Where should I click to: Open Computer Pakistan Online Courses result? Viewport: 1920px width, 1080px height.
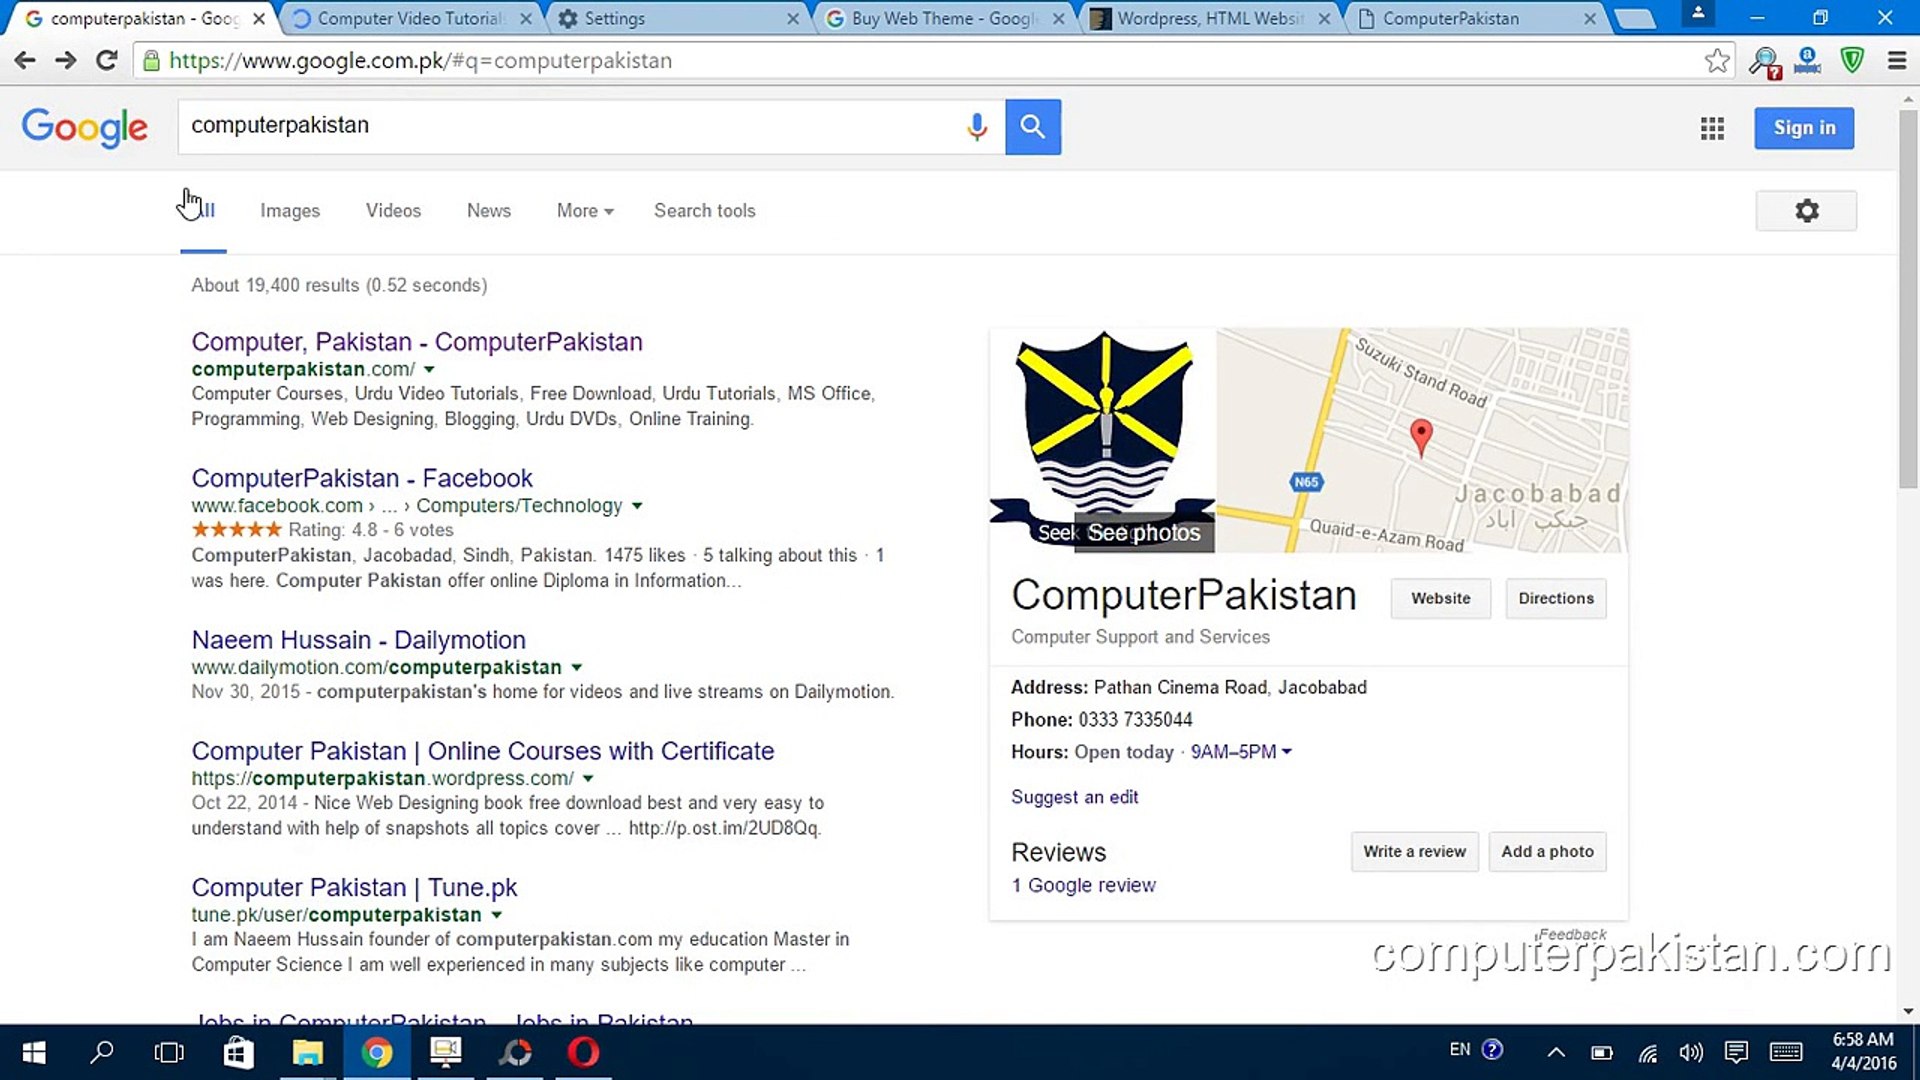tap(483, 751)
